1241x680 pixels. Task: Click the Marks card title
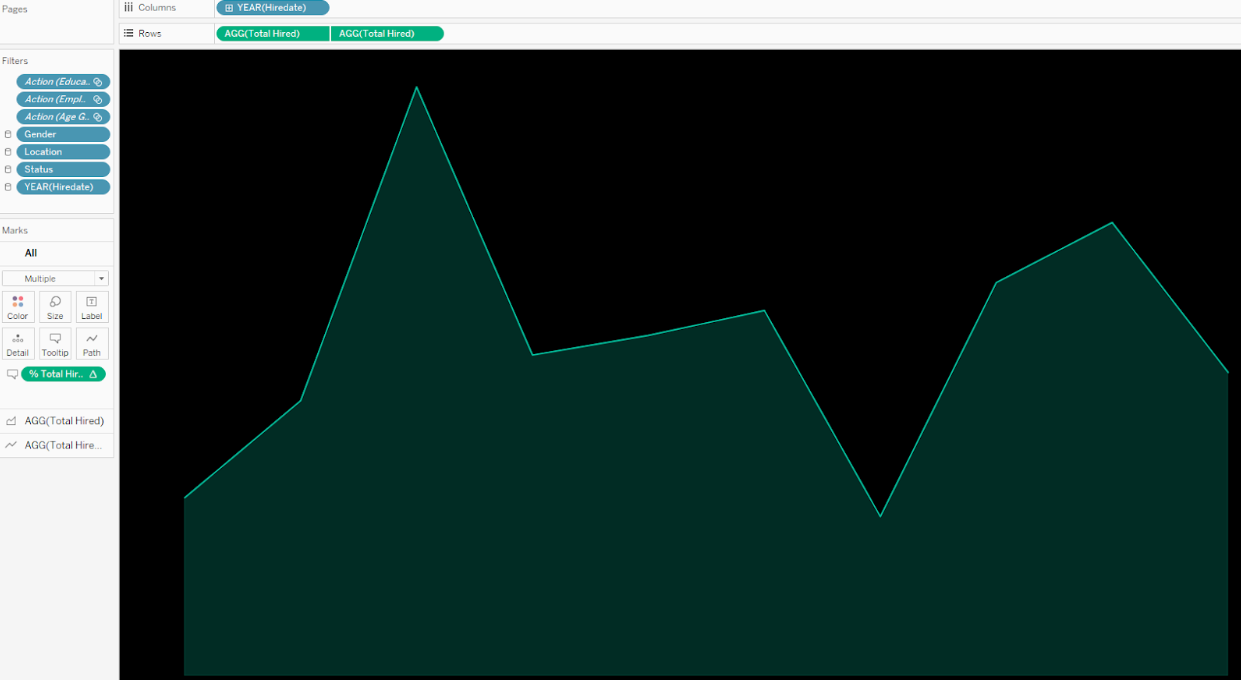tap(15, 230)
